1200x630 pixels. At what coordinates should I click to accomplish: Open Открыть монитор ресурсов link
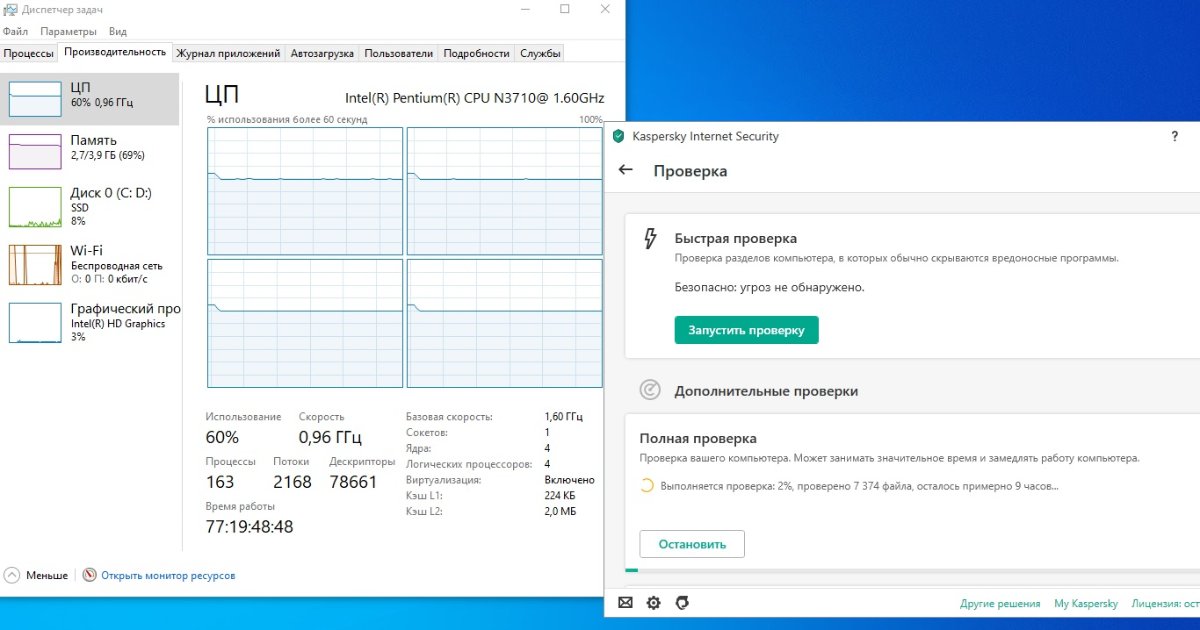[168, 576]
